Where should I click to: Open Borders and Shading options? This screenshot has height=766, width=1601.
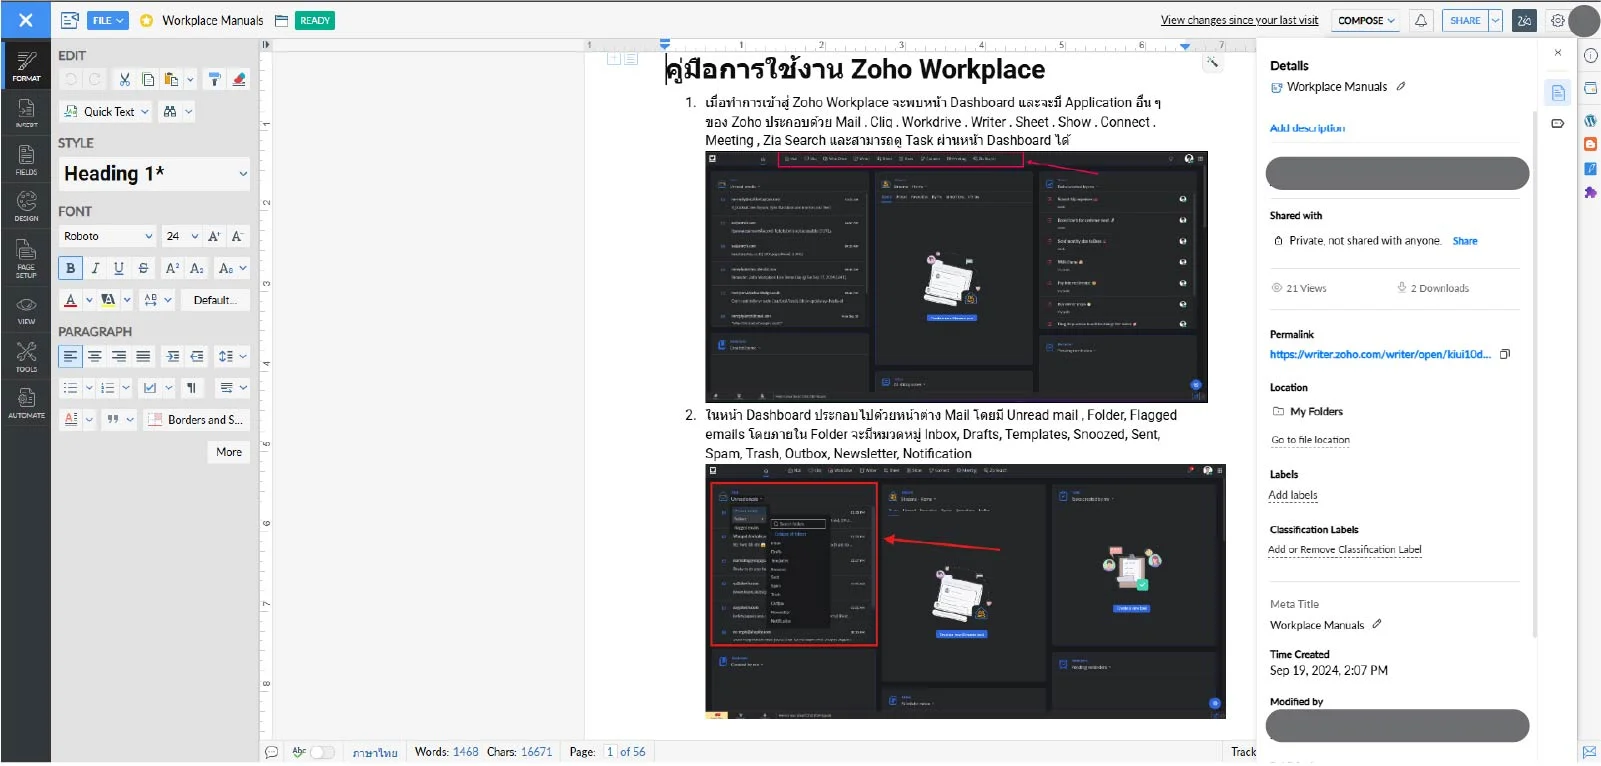coord(195,420)
